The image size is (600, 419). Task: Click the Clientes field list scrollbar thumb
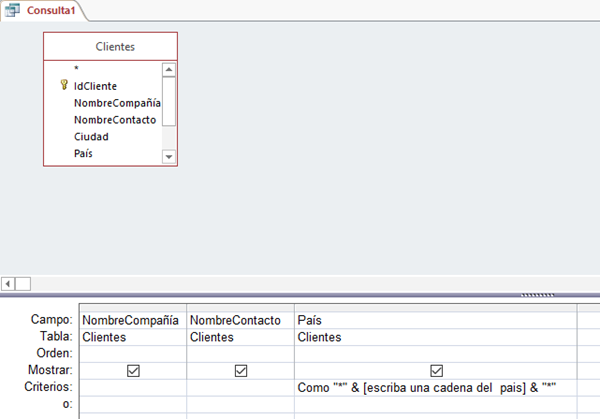point(169,101)
